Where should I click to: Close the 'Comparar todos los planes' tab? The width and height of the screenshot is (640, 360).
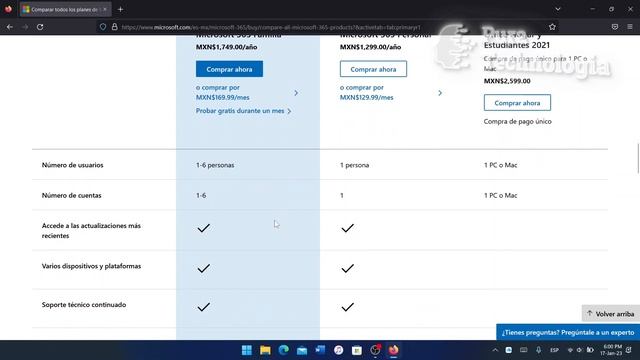click(105, 9)
